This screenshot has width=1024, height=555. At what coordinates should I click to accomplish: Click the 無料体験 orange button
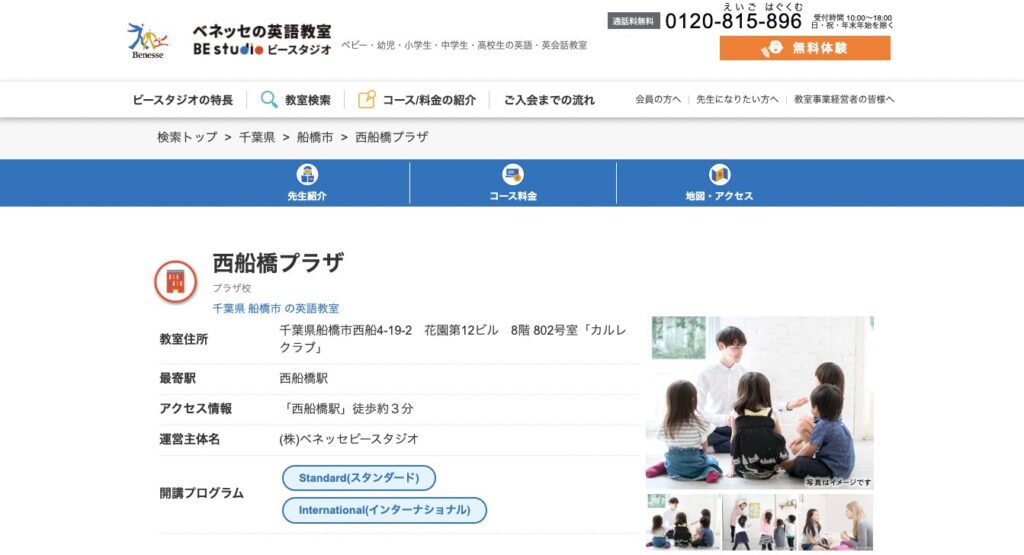(x=805, y=48)
